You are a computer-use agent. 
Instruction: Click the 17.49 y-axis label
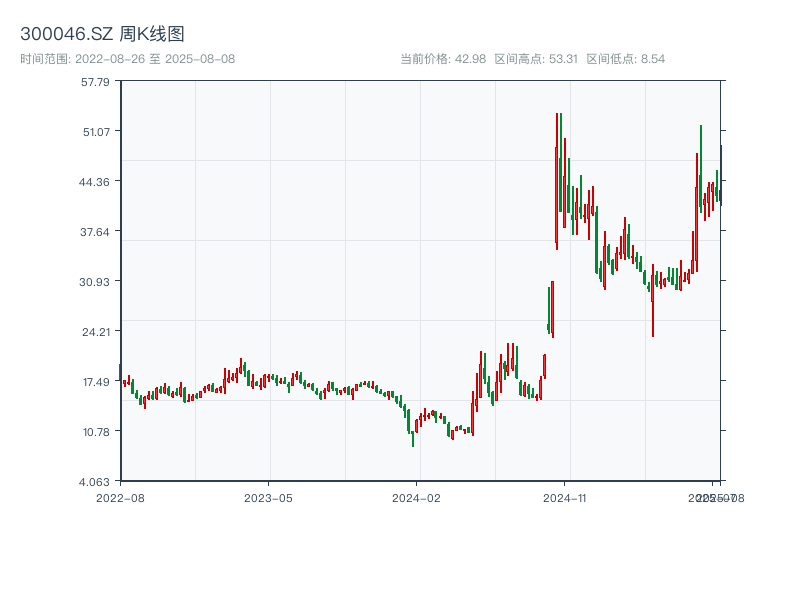(95, 381)
